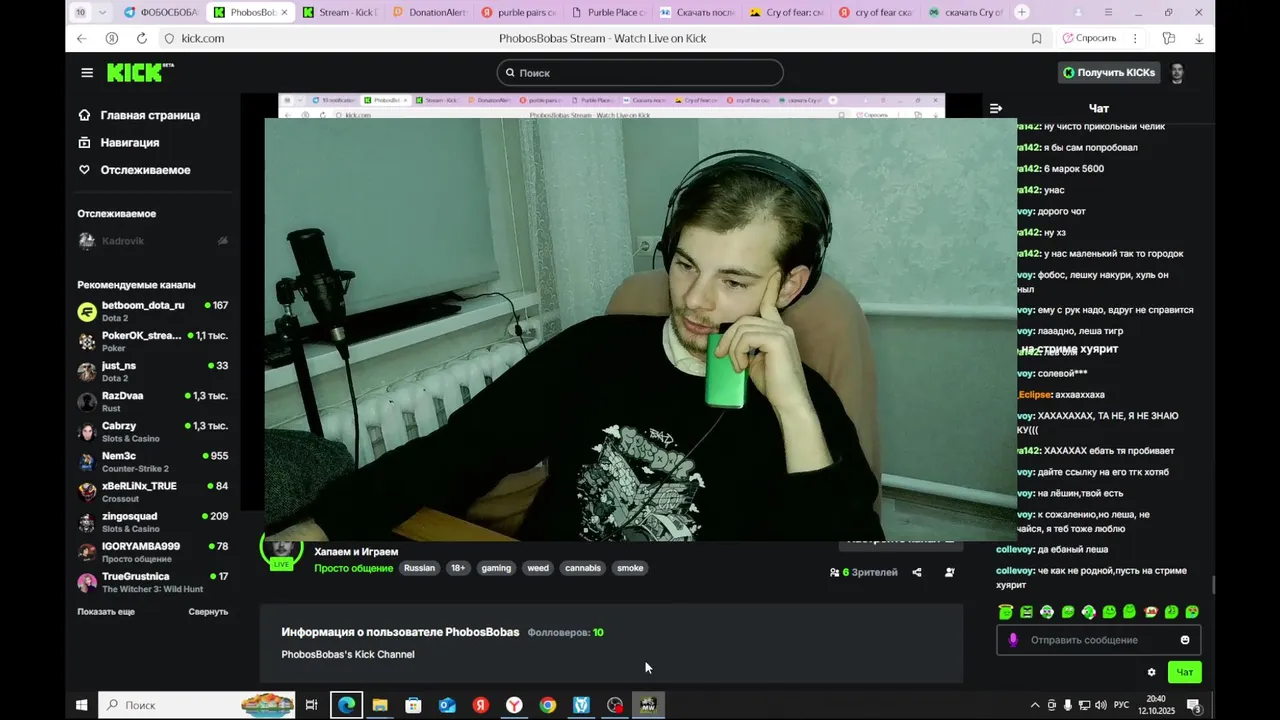Click the Получить KICKs button
The image size is (1280, 720).
coord(1109,73)
